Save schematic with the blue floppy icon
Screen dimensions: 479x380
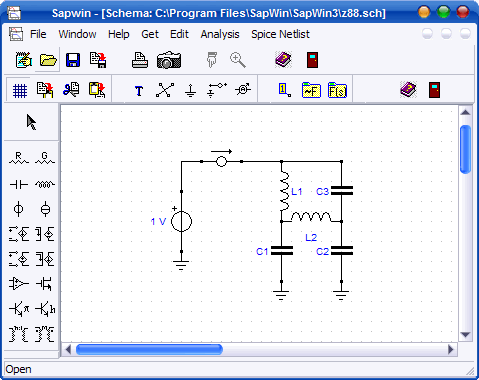pyautogui.click(x=73, y=60)
